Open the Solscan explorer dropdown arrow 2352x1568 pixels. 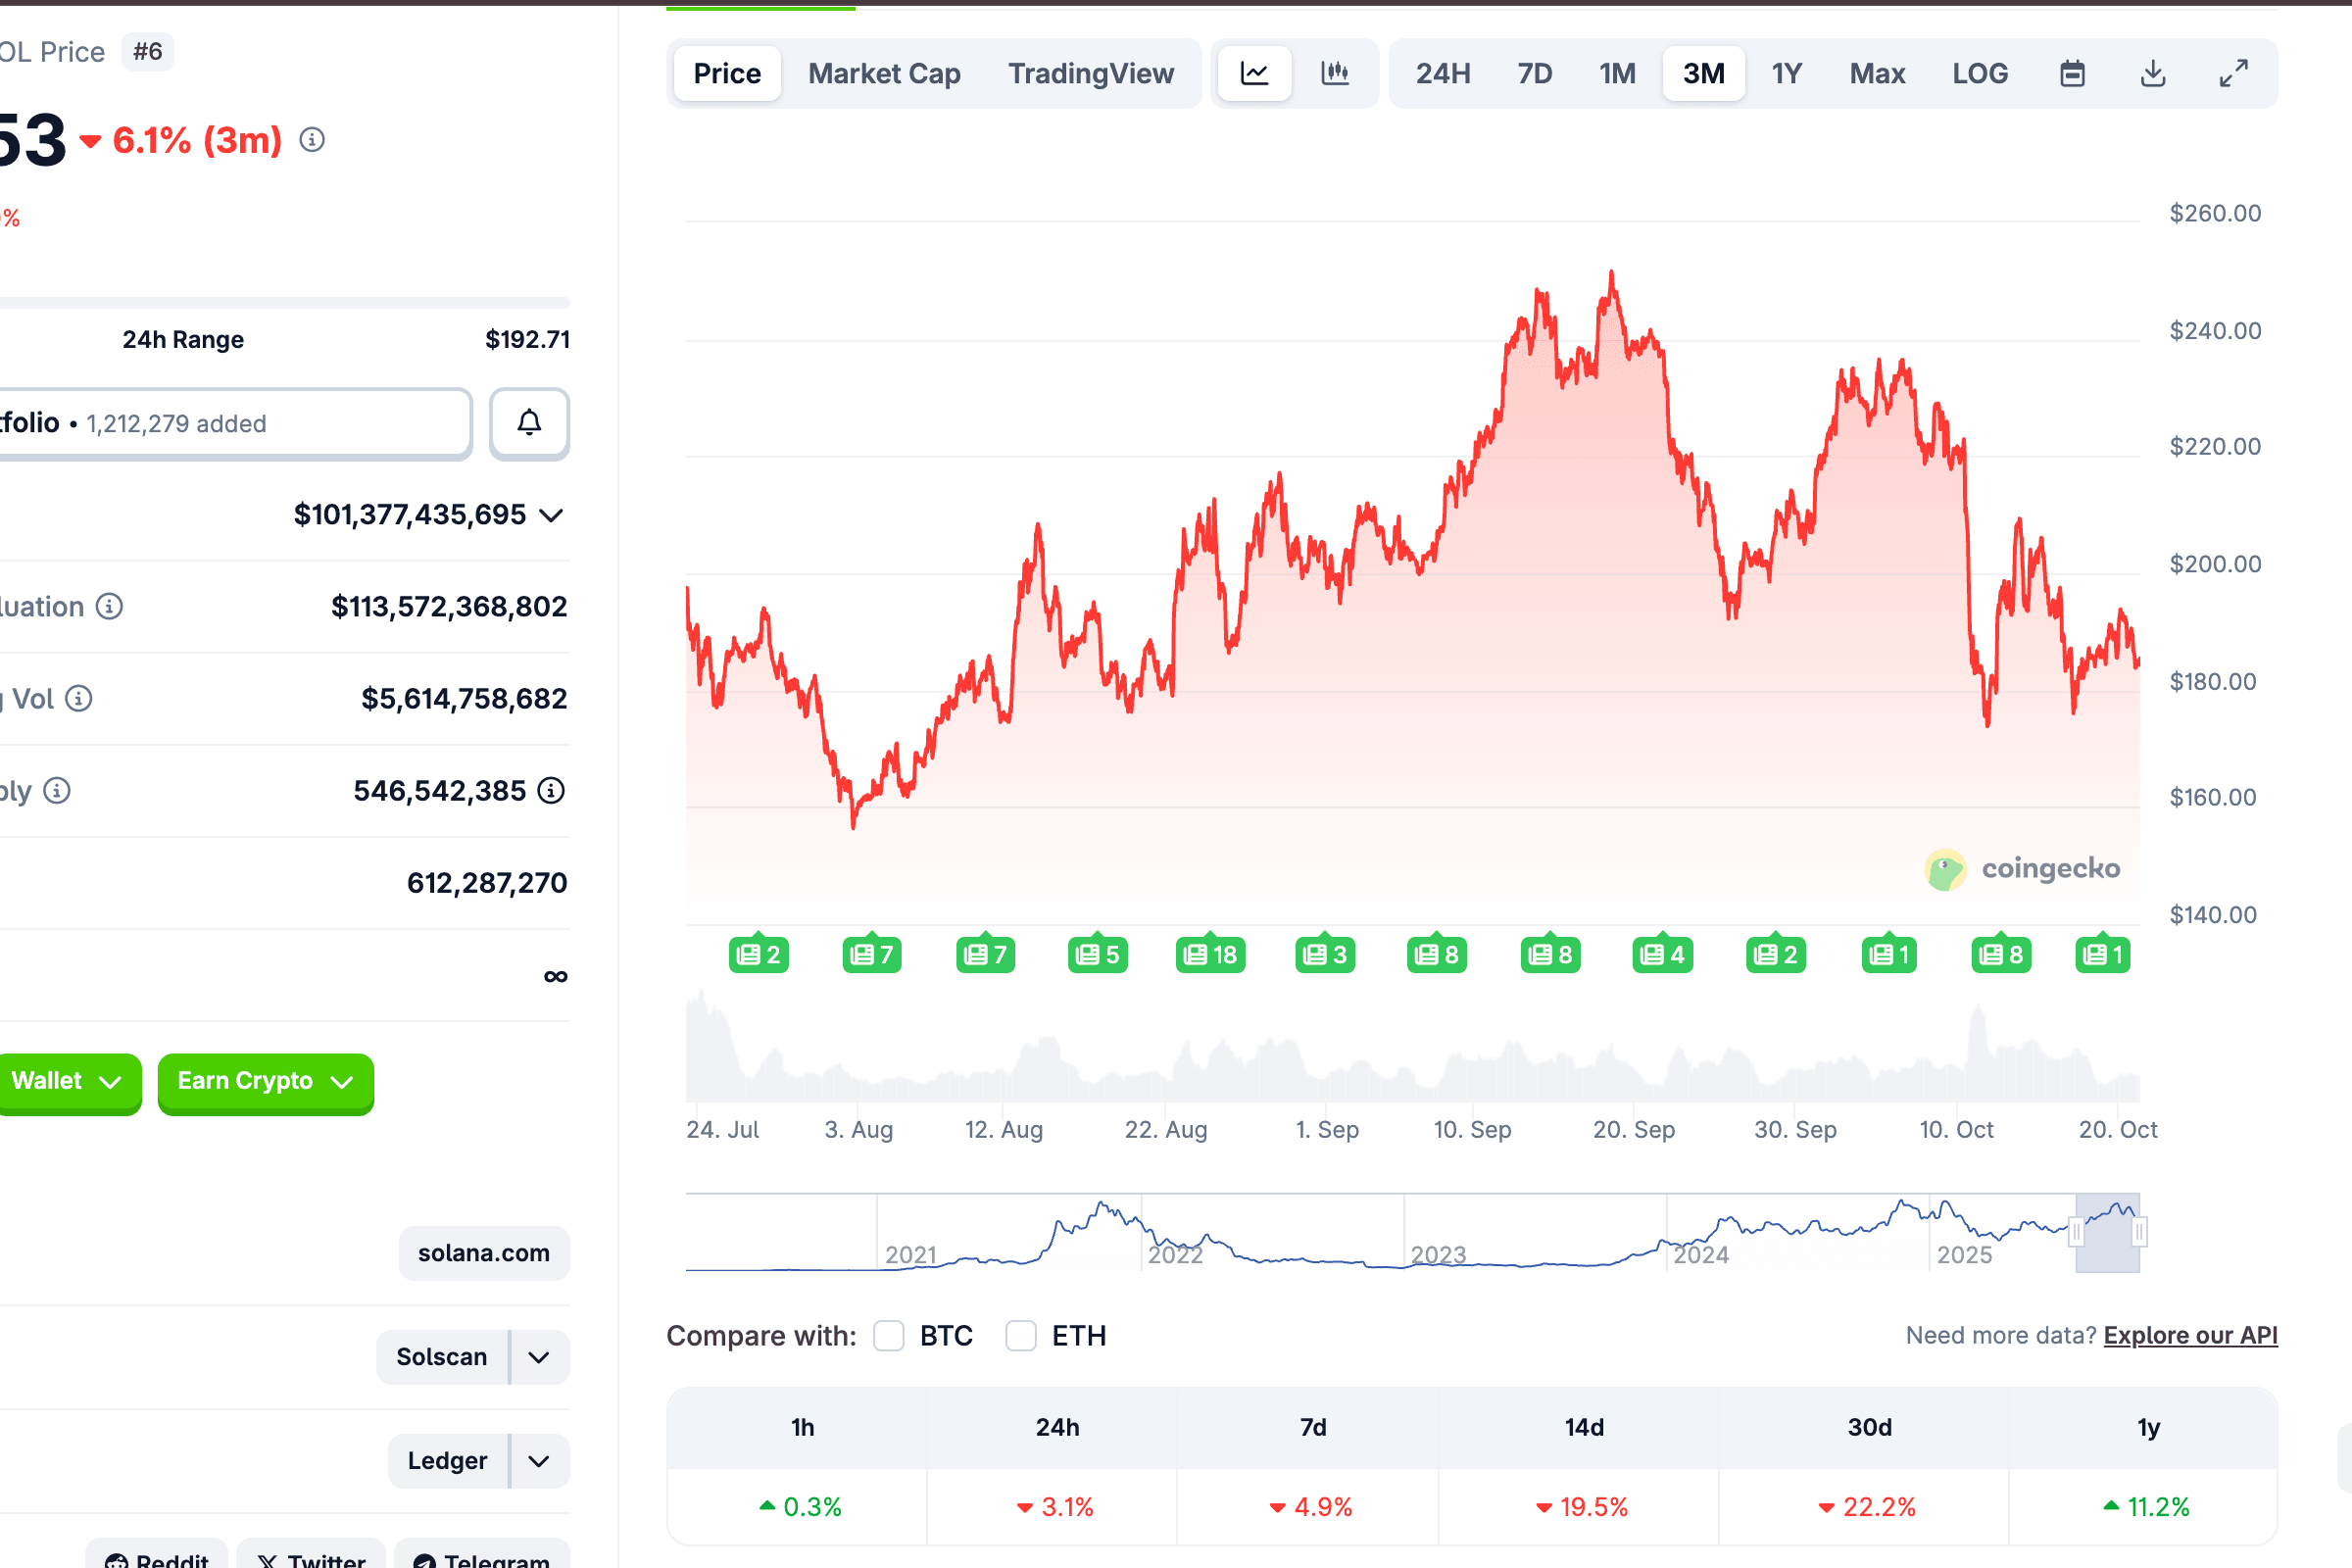(539, 1357)
